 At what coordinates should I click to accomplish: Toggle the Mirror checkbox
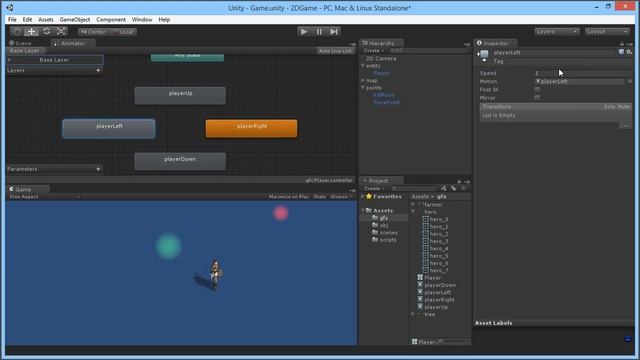(x=537, y=98)
